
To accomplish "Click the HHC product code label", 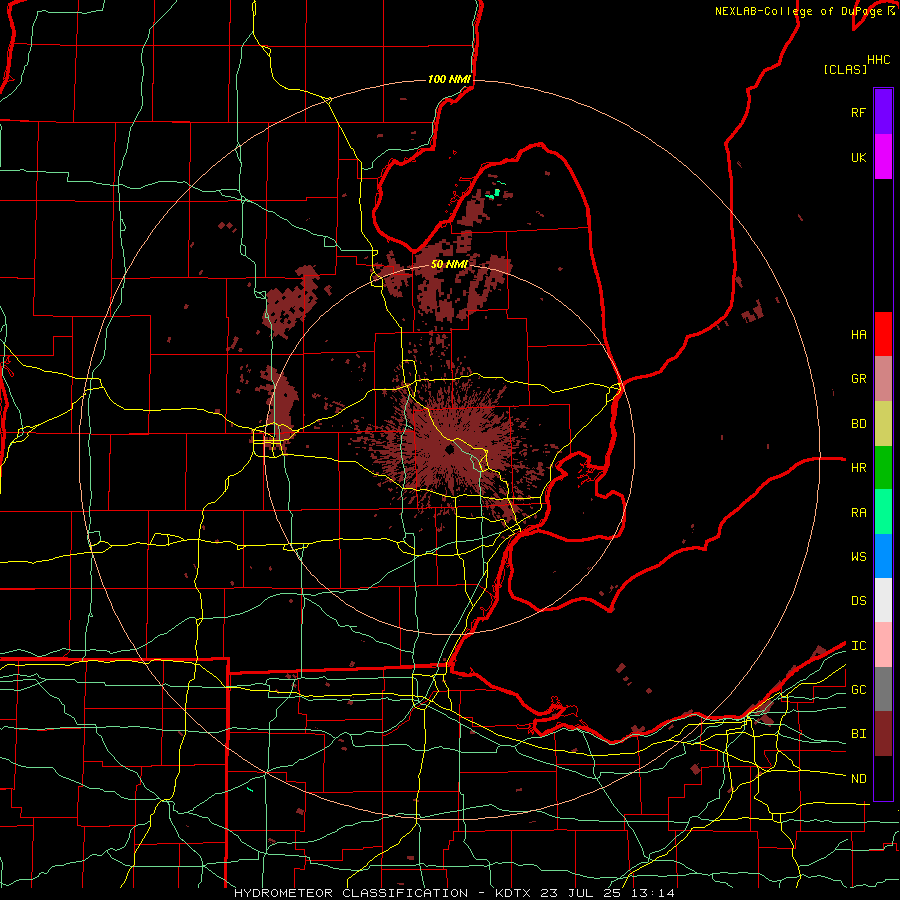I will 879,60.
